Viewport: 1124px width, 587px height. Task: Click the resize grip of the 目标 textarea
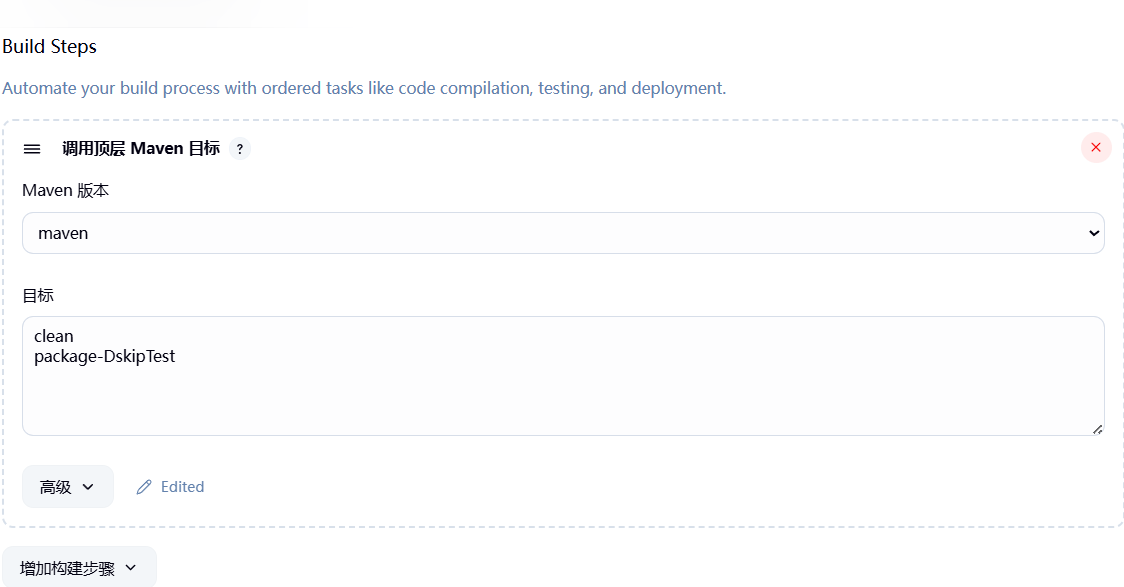tap(1096, 428)
